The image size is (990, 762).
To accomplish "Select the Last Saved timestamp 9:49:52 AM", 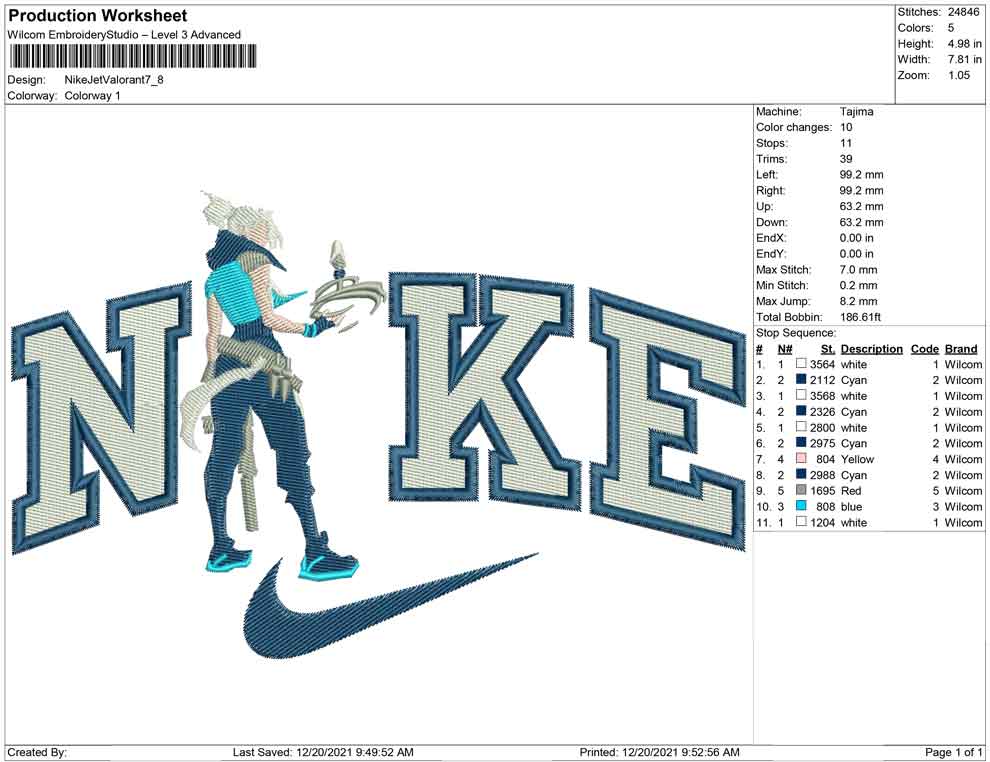I will click(385, 753).
